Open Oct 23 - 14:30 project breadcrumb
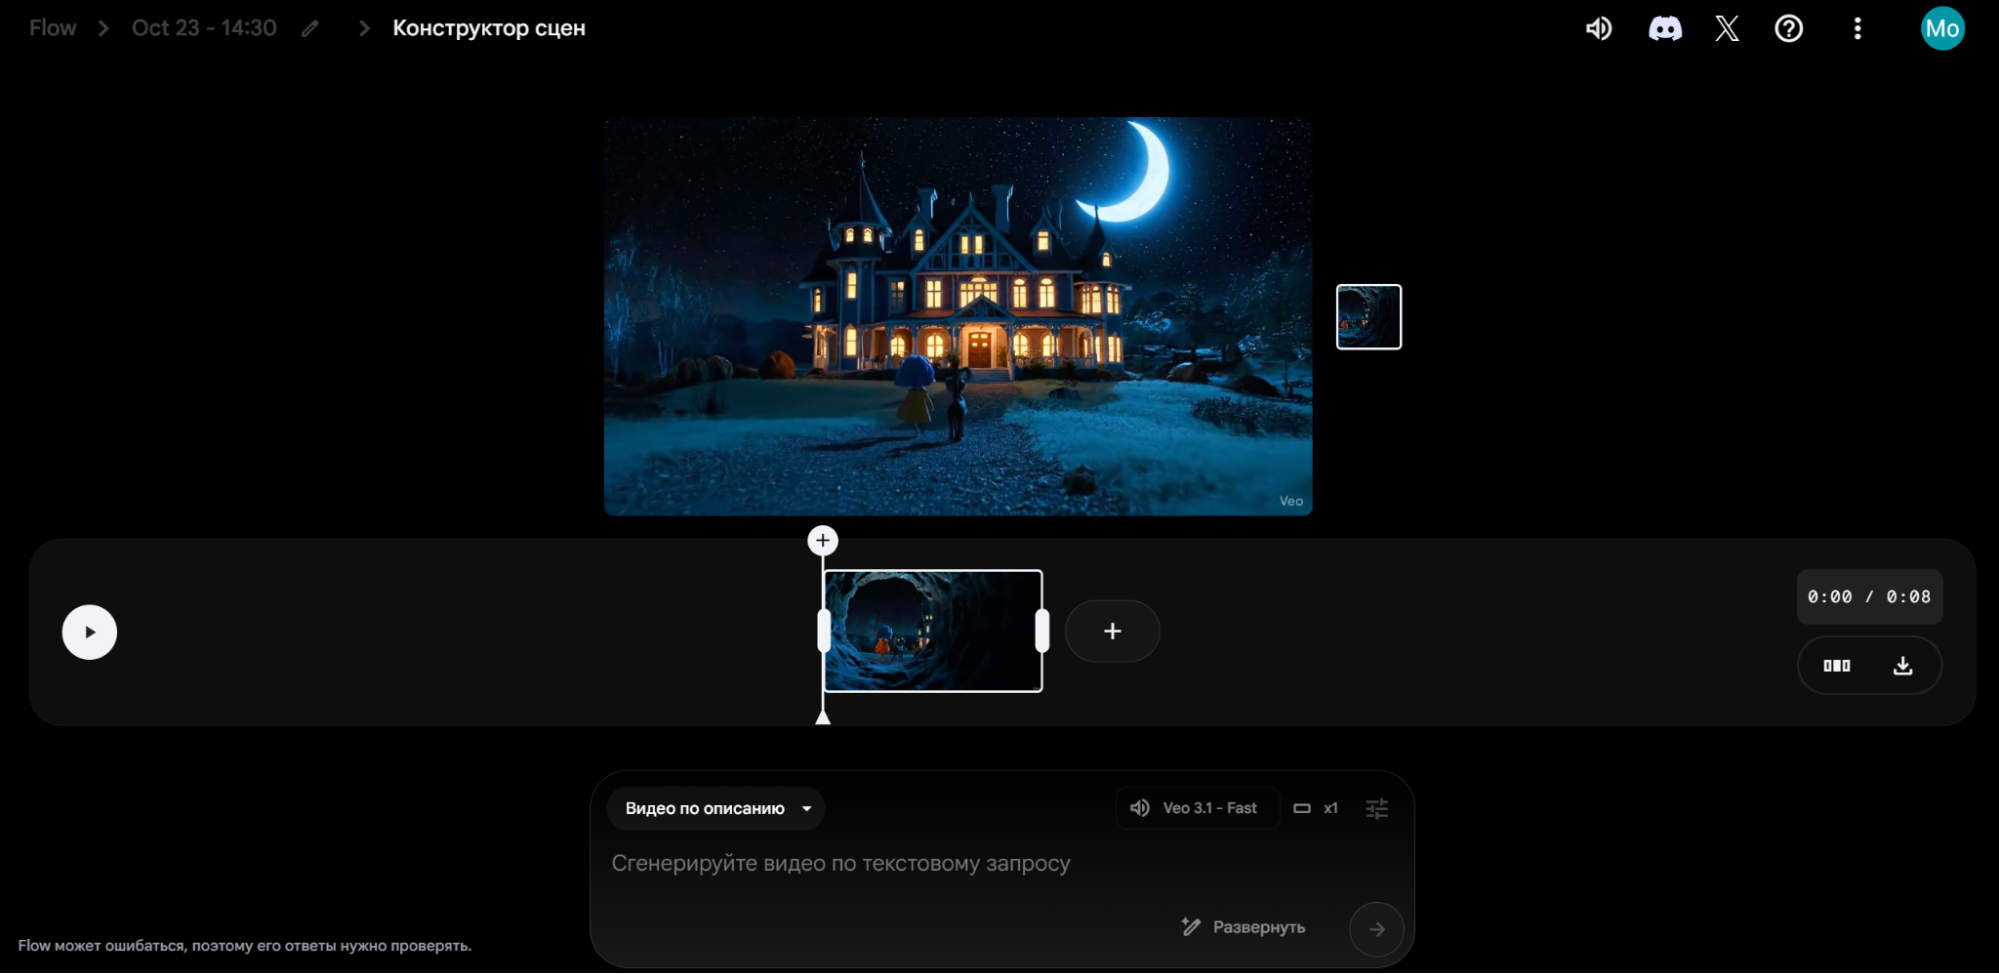The height and width of the screenshot is (974, 1999). [x=204, y=28]
